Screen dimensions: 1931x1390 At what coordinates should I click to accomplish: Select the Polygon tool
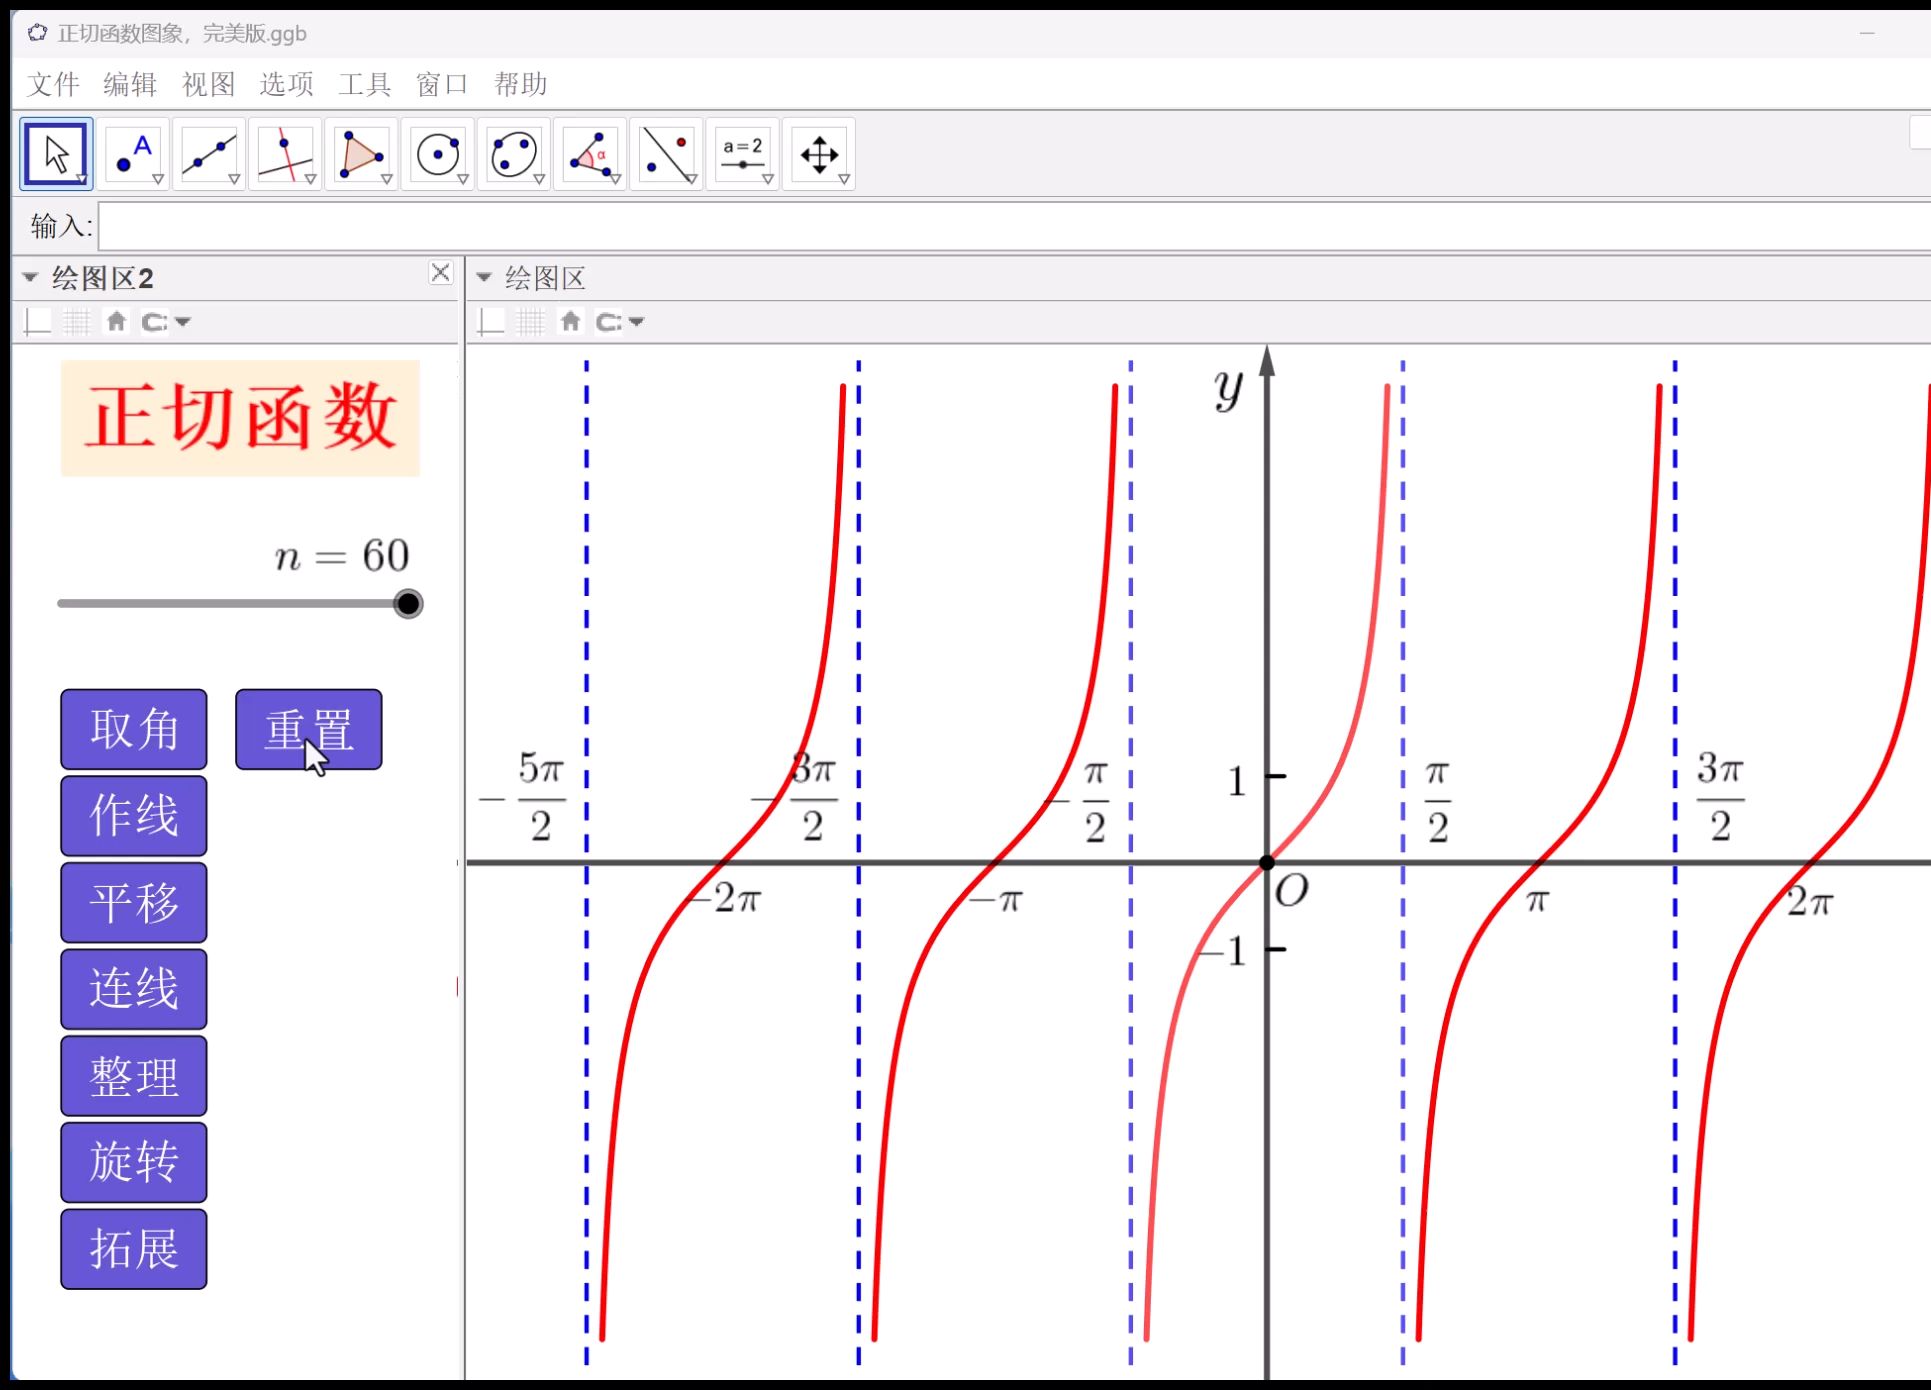tap(361, 154)
